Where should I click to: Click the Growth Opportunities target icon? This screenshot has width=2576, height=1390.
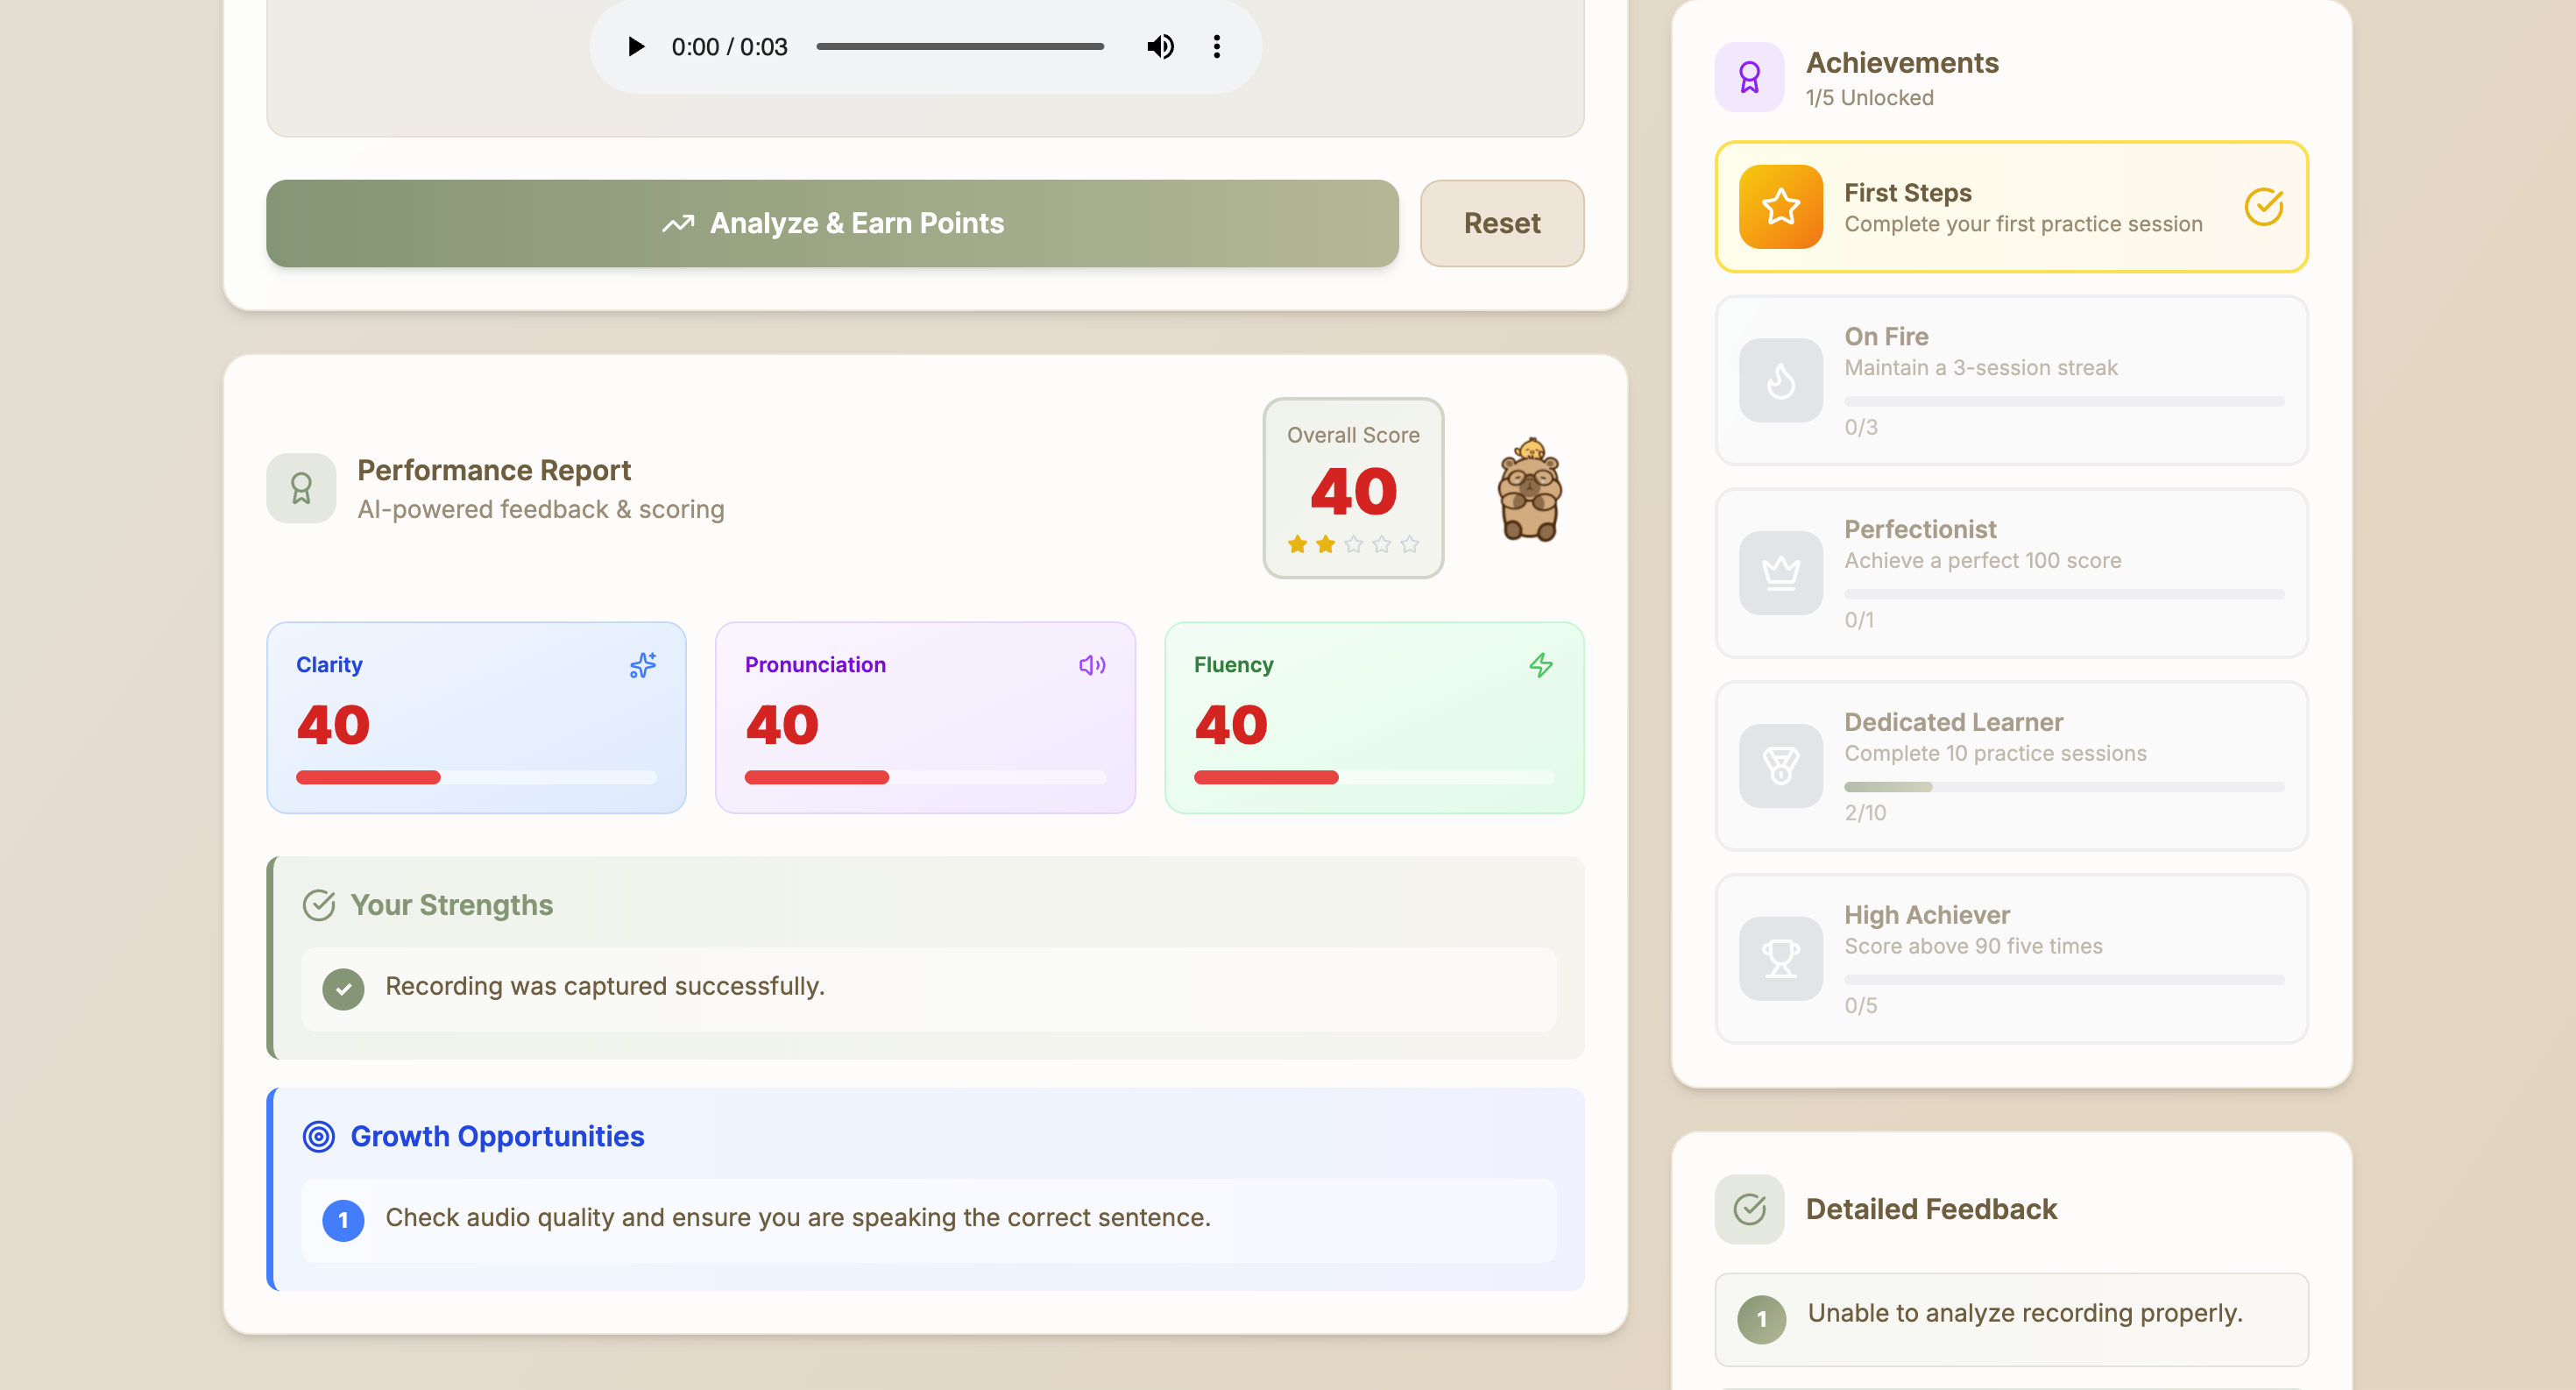click(x=318, y=1137)
